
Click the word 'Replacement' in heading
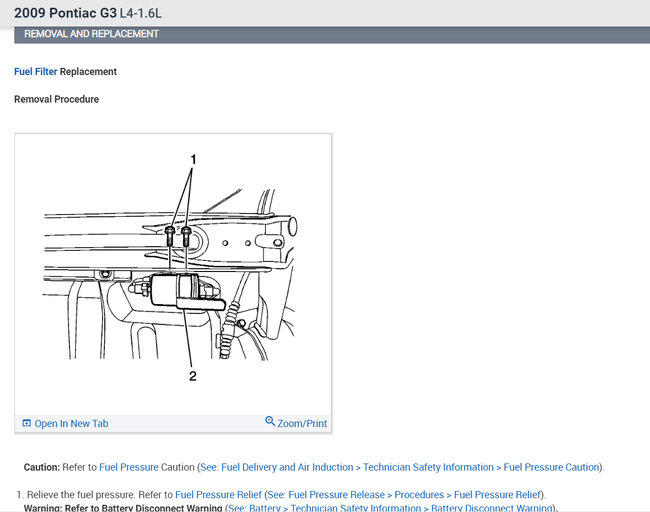pos(88,72)
